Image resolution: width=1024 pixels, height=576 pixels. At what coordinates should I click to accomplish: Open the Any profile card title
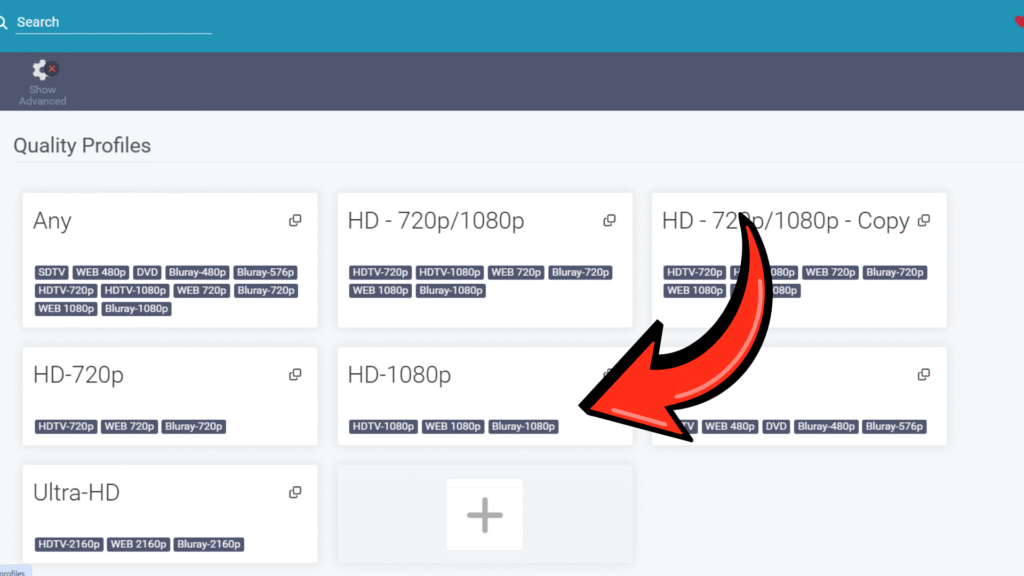click(52, 221)
